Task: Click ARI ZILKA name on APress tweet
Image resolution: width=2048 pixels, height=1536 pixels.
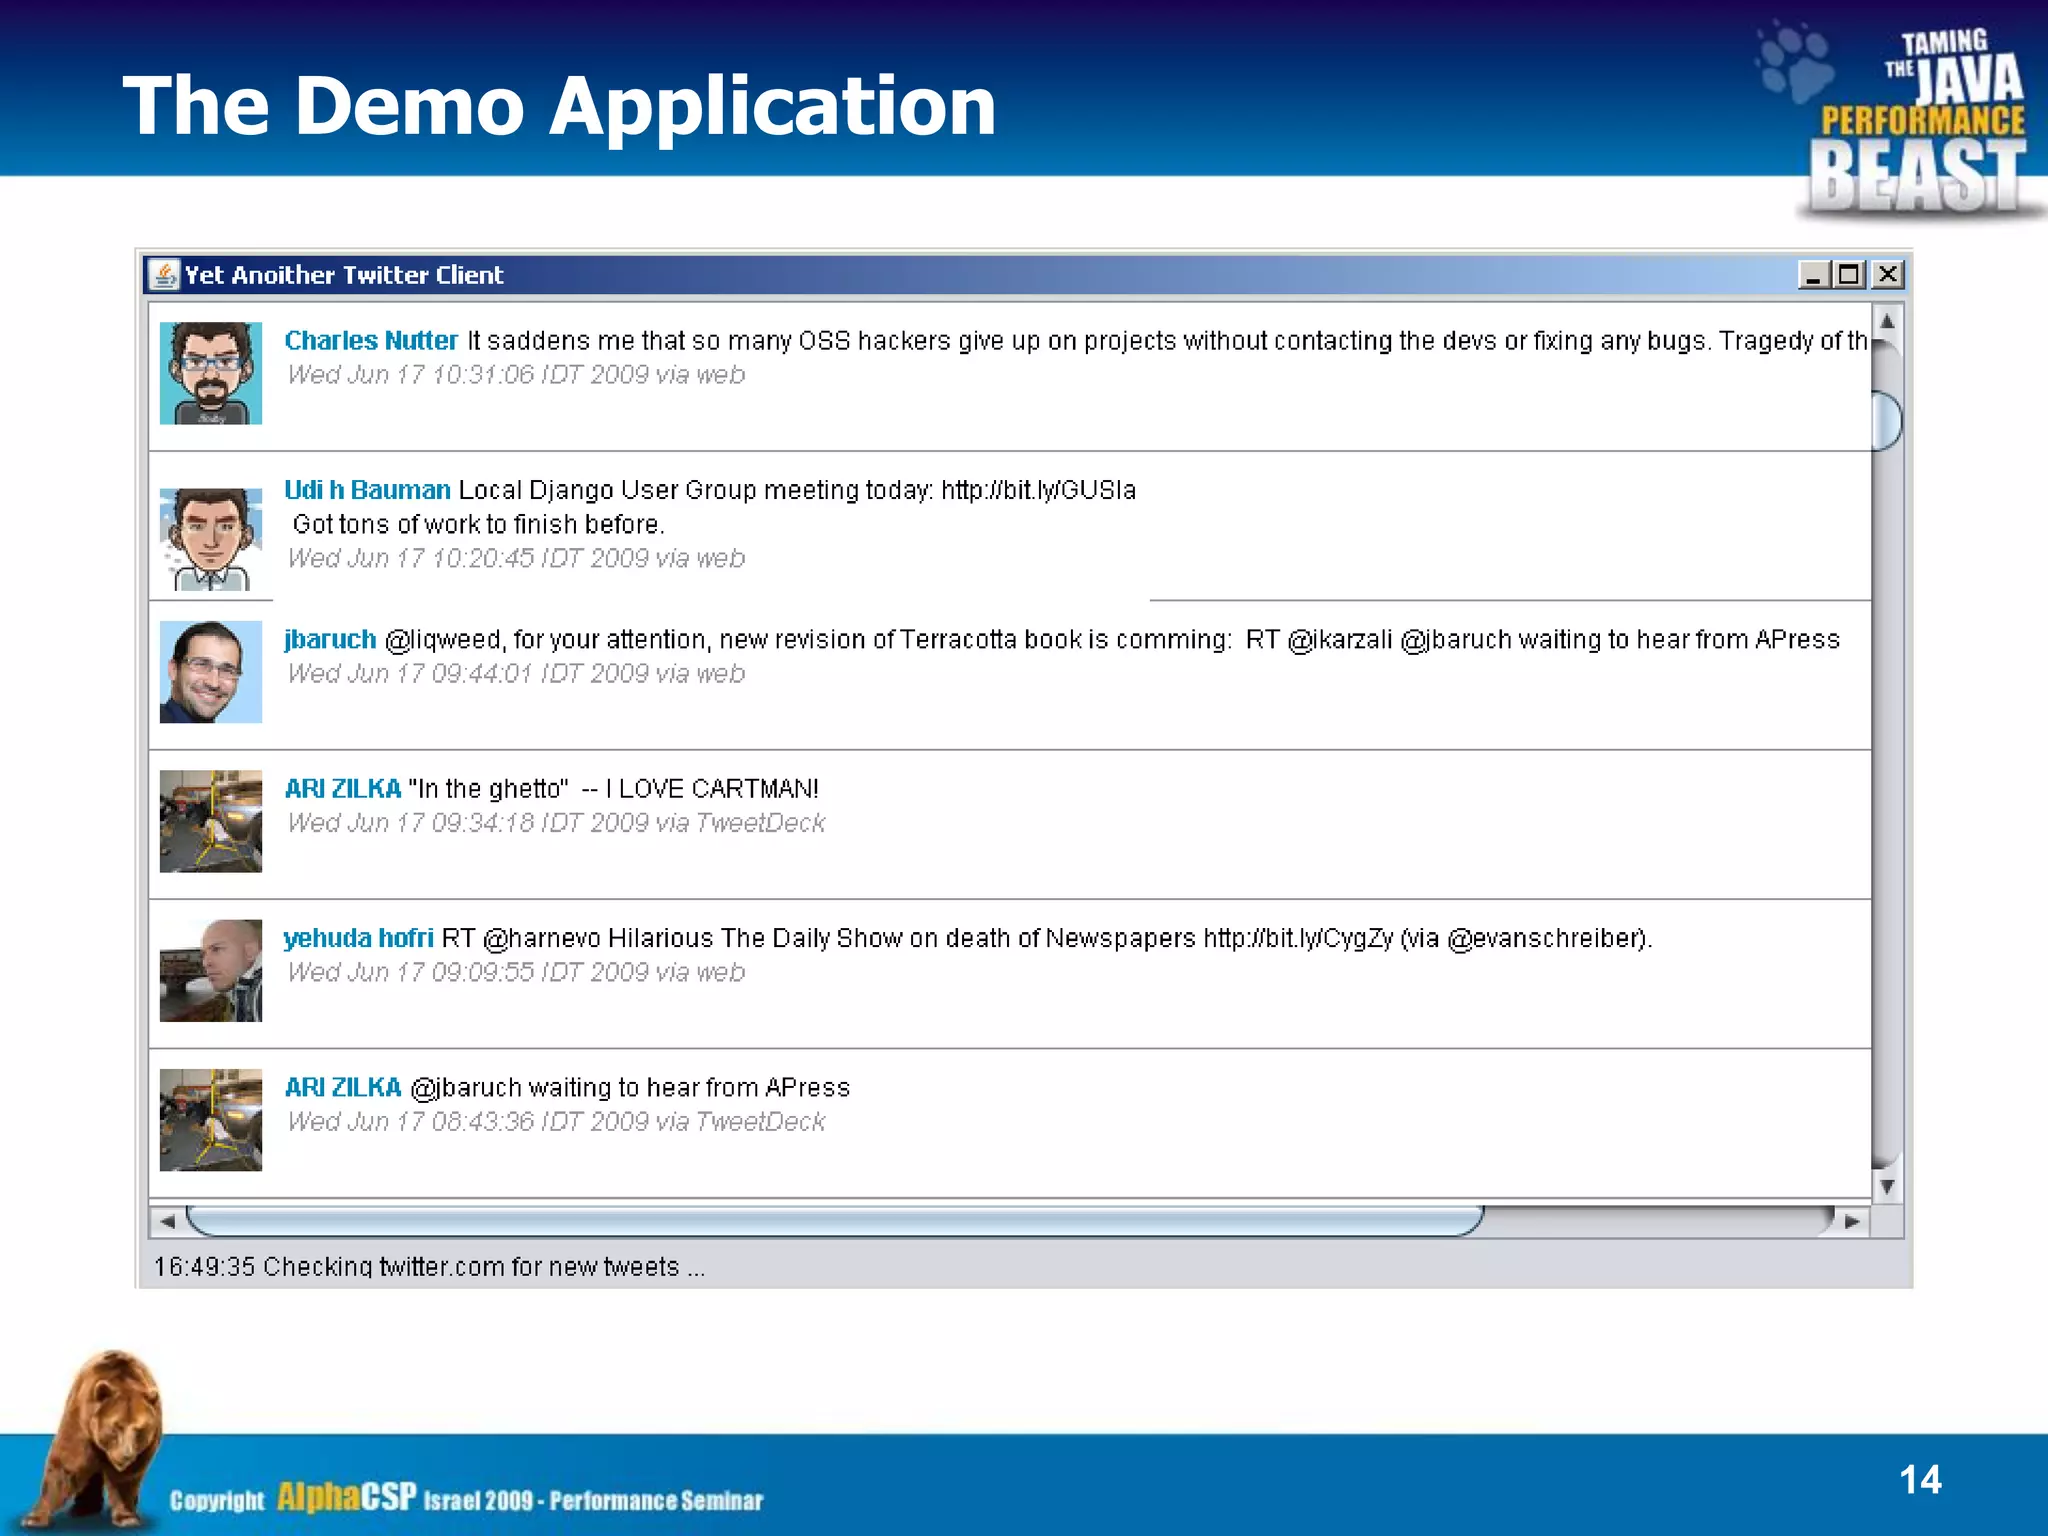Action: click(343, 1088)
